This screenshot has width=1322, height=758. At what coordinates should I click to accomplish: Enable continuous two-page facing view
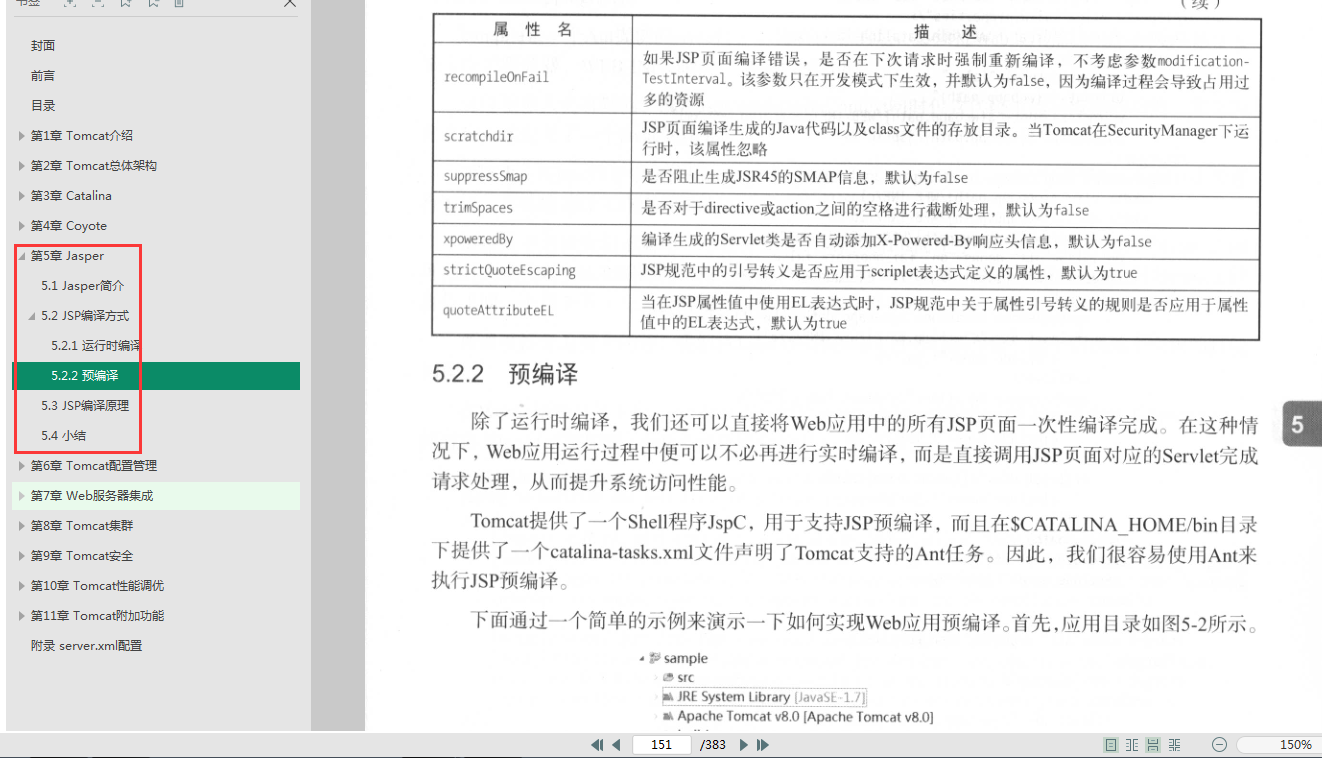(1174, 745)
